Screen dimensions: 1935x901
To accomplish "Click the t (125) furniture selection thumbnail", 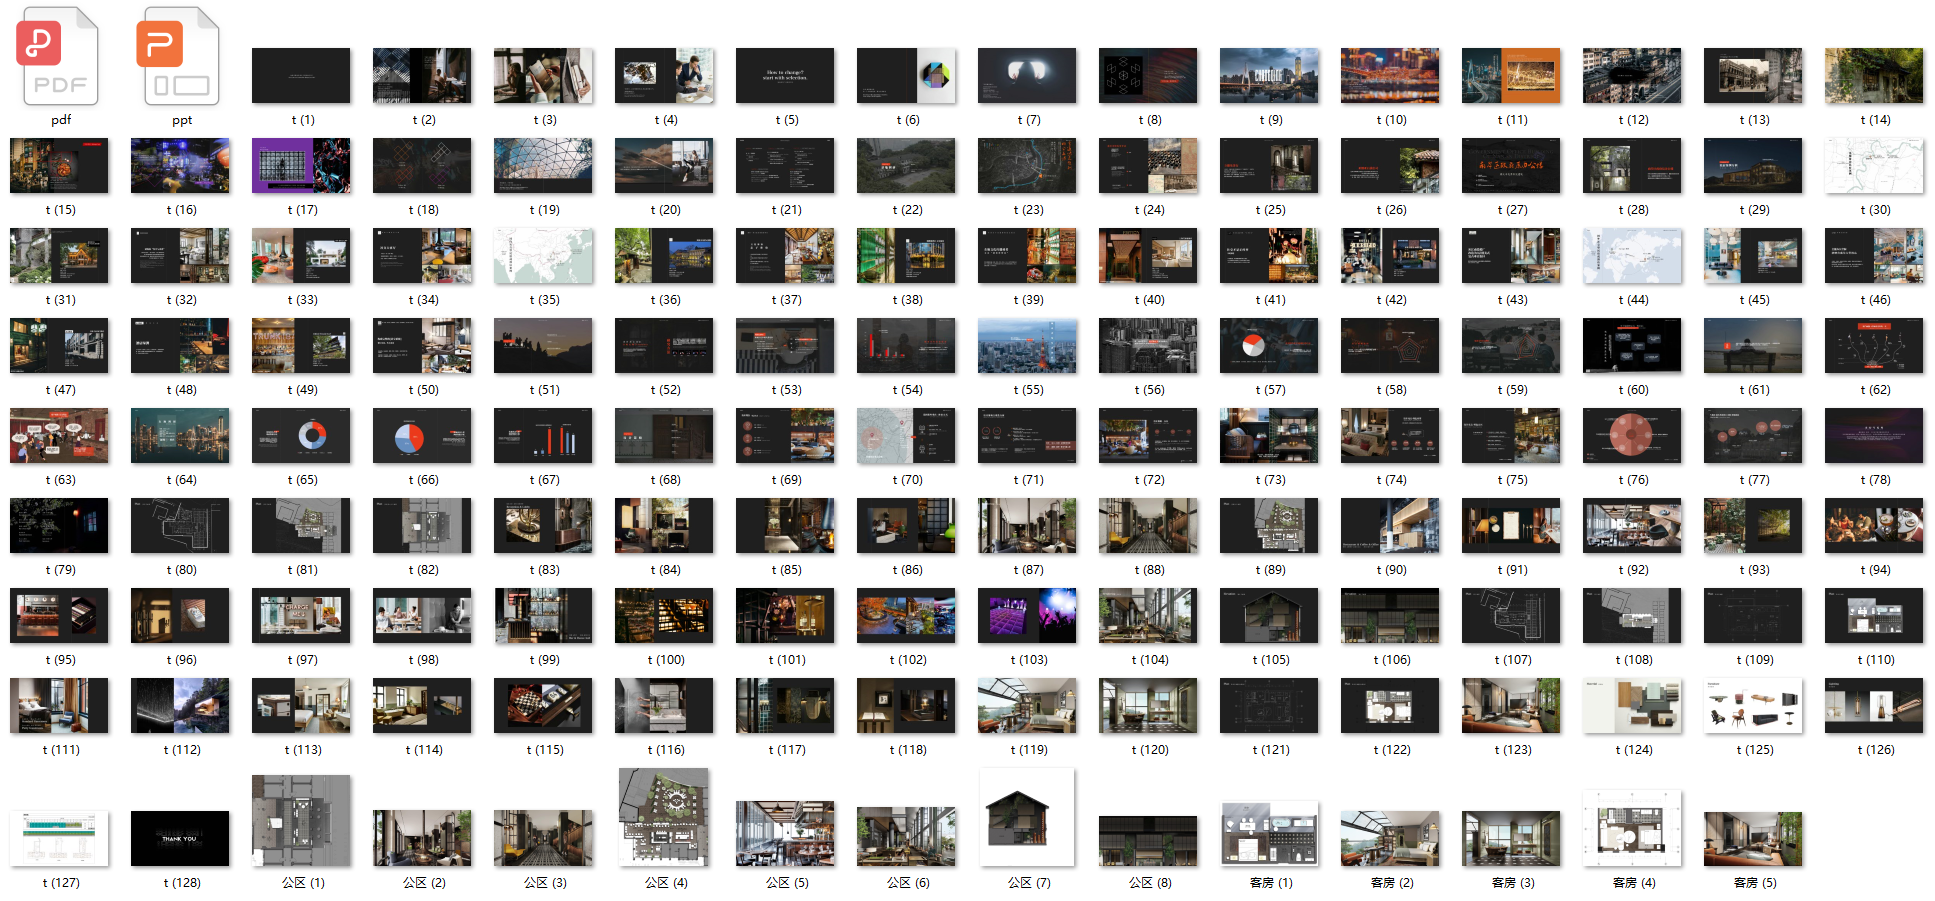I will click(x=1753, y=706).
